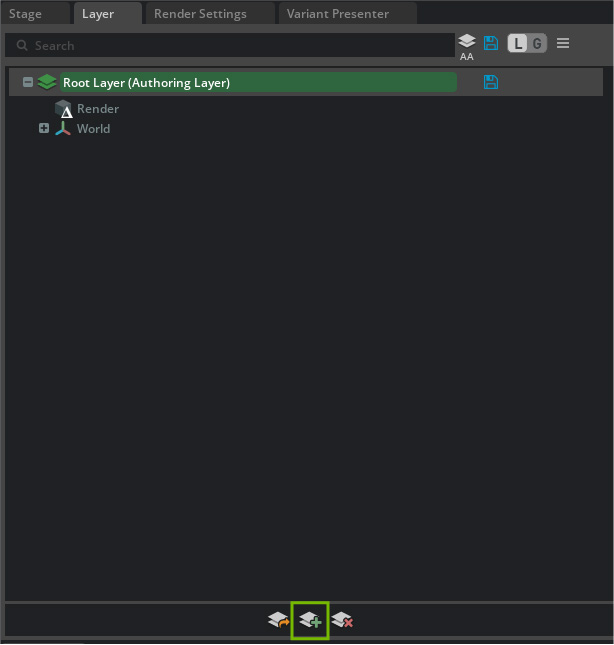This screenshot has width=614, height=645.
Task: Click into the layer Search field
Action: 230,45
